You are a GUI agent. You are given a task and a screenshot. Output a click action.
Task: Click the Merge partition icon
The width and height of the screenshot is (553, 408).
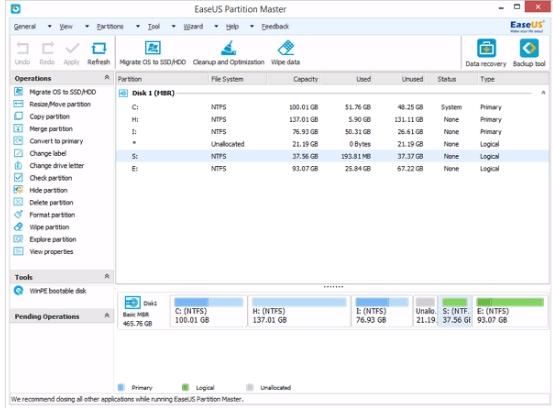[x=18, y=128]
